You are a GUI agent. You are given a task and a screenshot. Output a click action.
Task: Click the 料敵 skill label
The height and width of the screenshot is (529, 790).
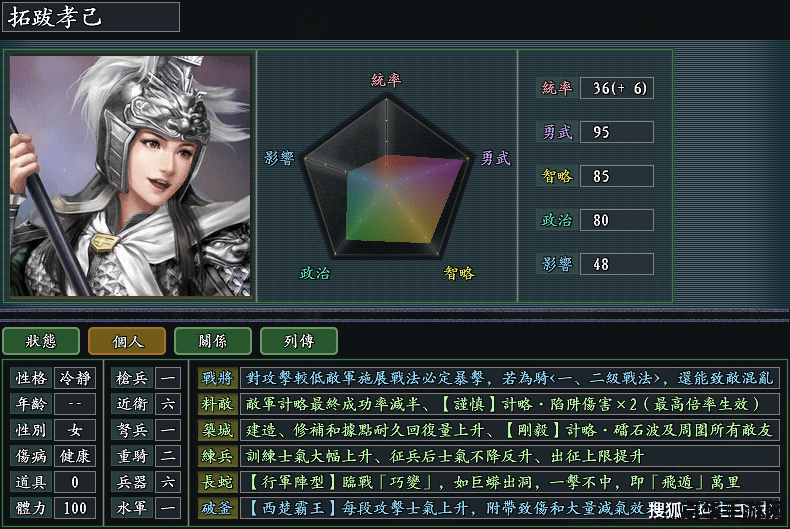218,404
